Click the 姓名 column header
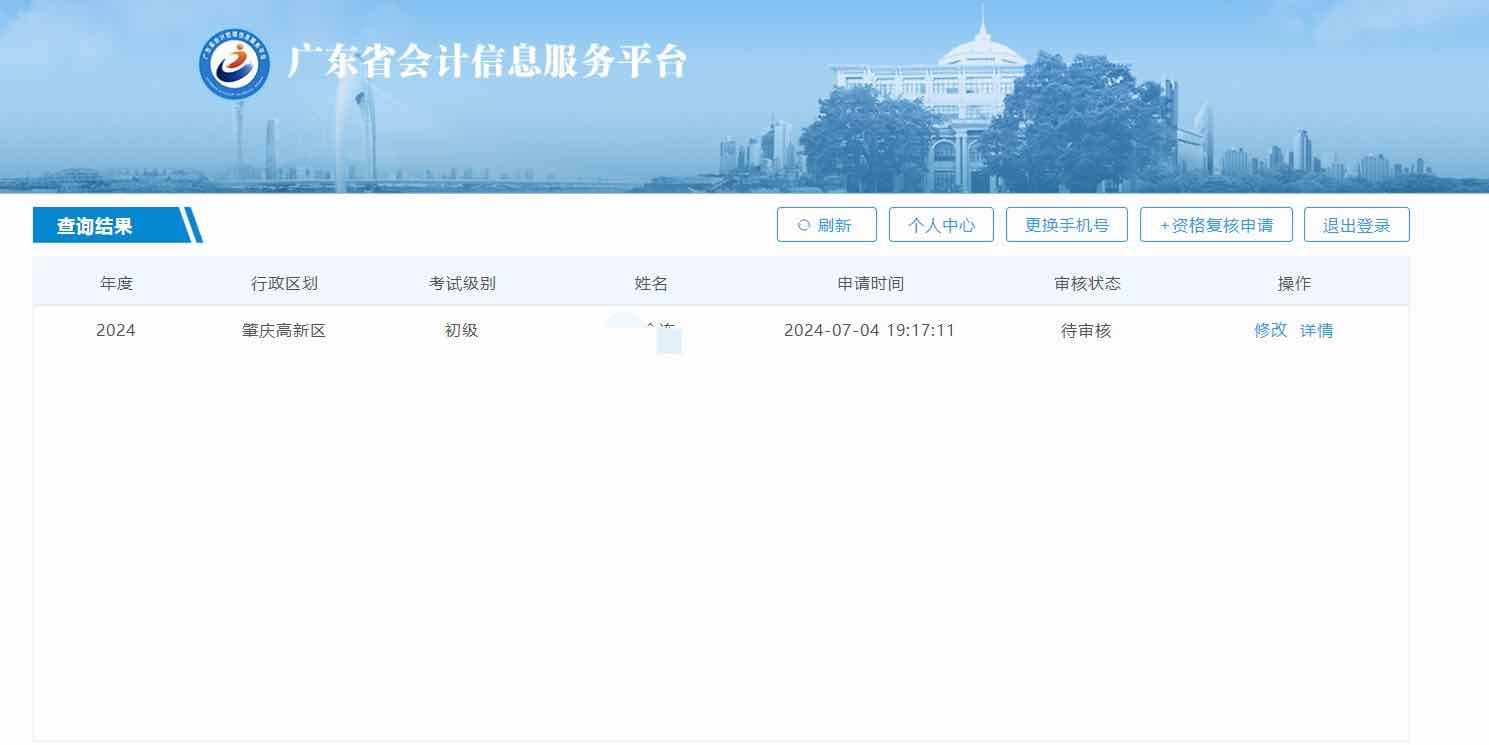Image resolution: width=1489 pixels, height=745 pixels. pyautogui.click(x=651, y=283)
